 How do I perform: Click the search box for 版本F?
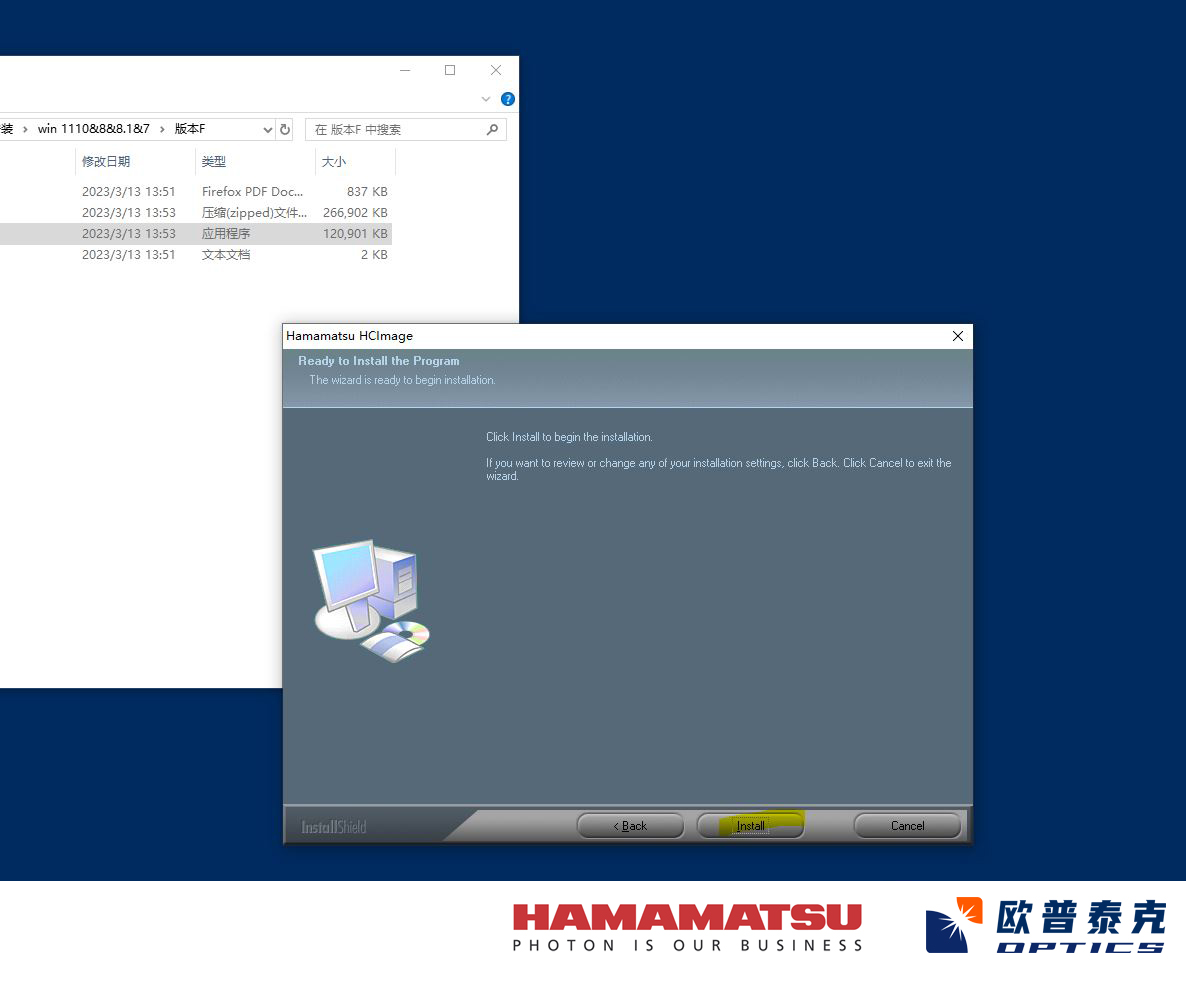click(x=395, y=130)
